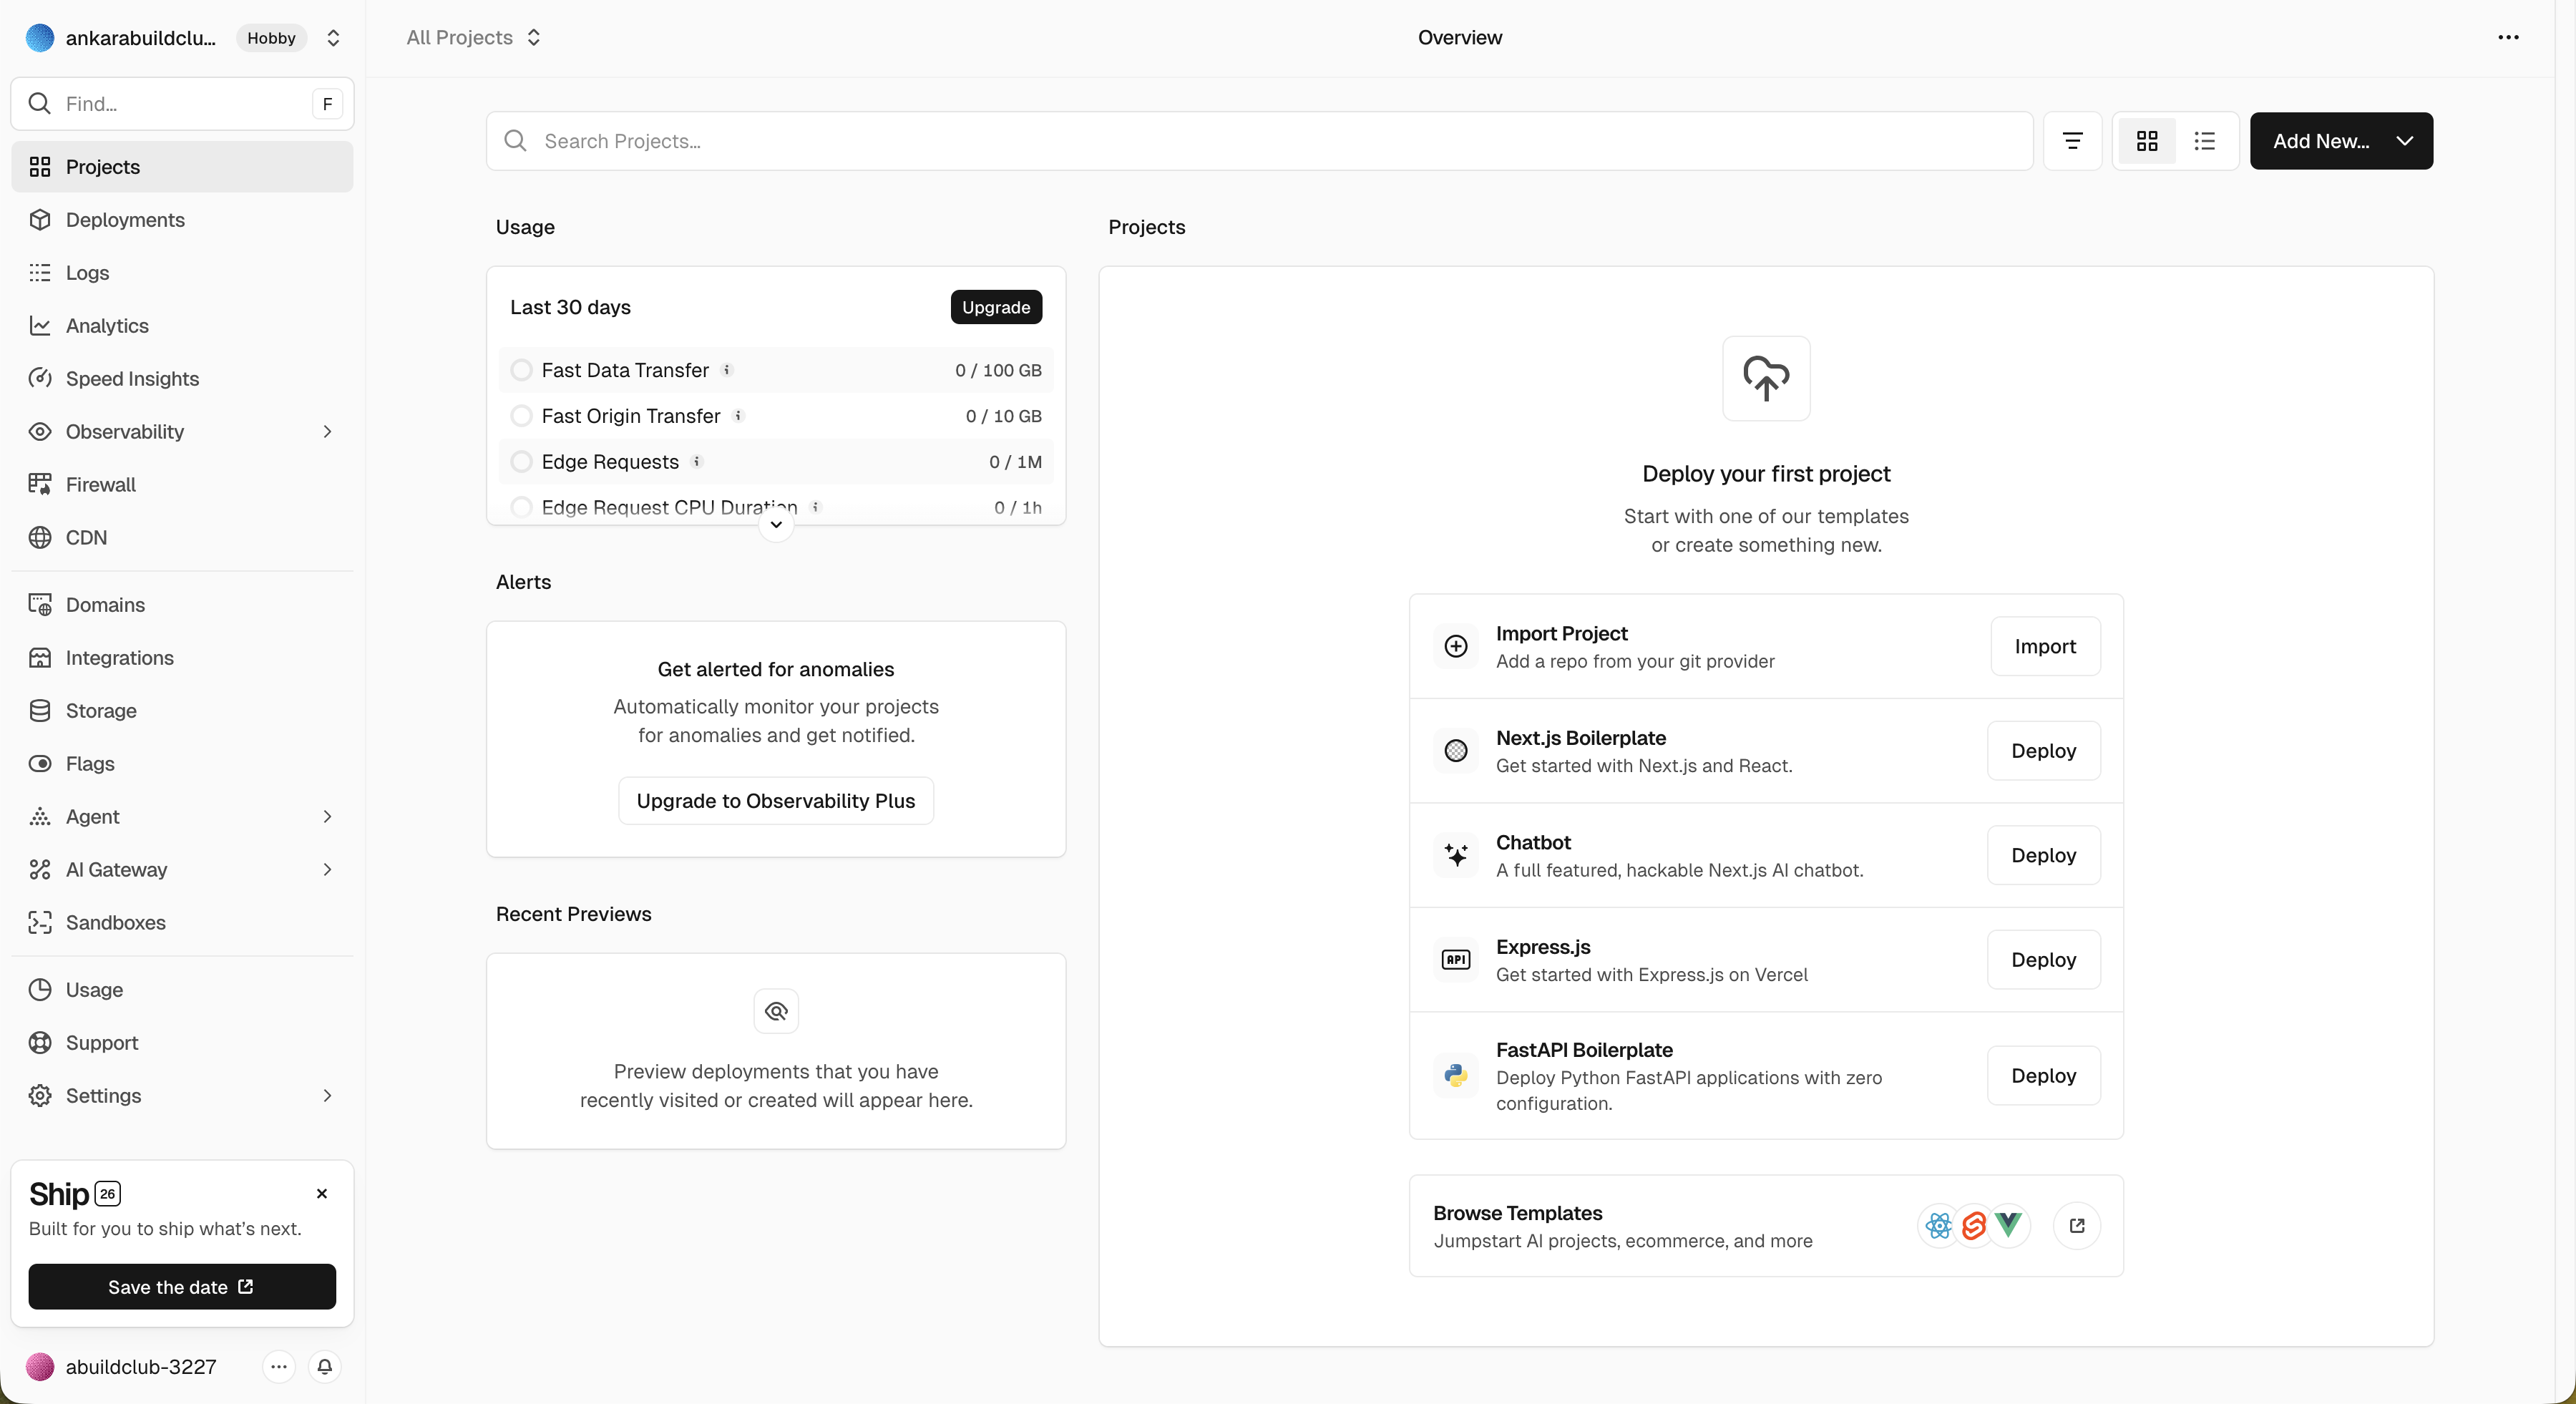
Task: Open the Add New dropdown arrow
Action: pyautogui.click(x=2405, y=140)
